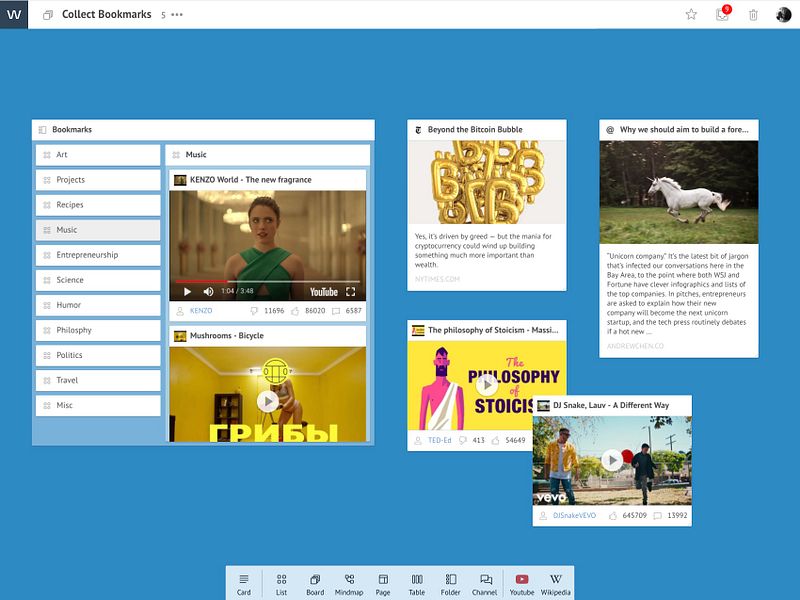Image resolution: width=800 pixels, height=600 pixels.
Task: Add a new Board from toolbar
Action: pyautogui.click(x=315, y=585)
